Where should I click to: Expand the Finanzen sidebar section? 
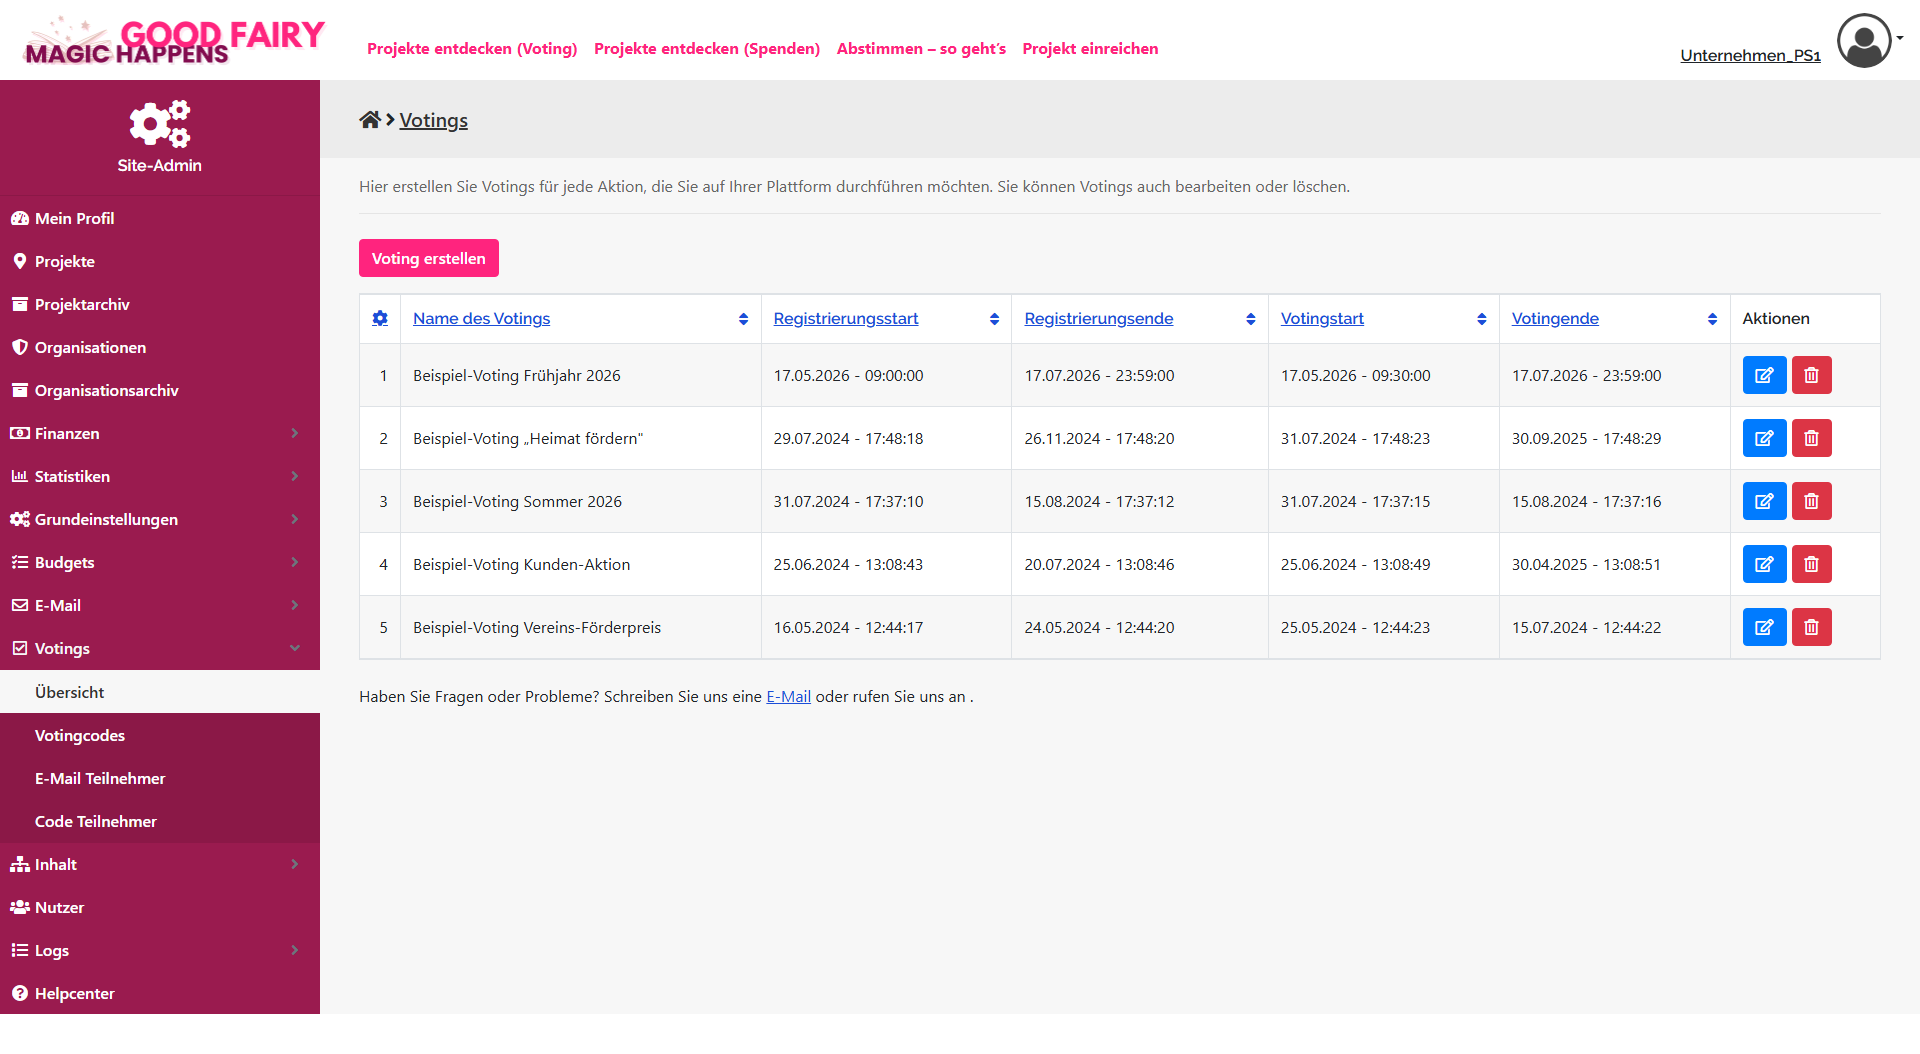tap(160, 433)
